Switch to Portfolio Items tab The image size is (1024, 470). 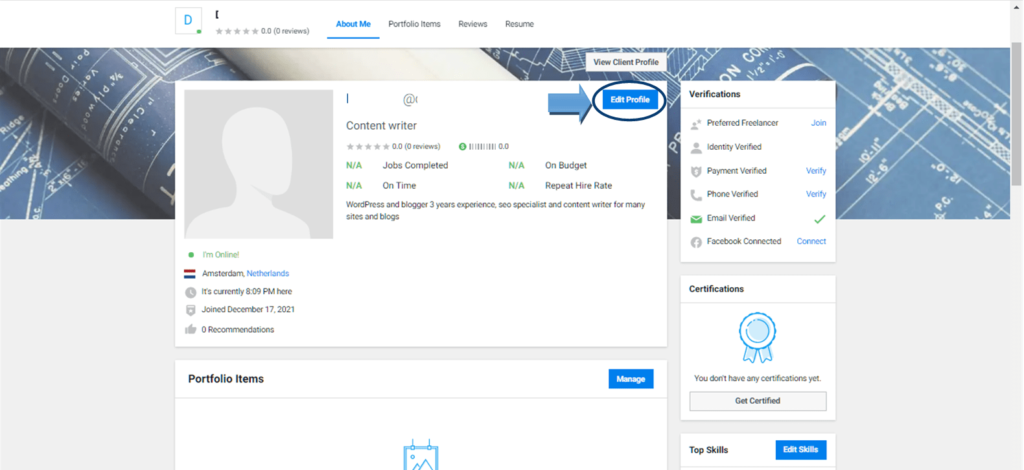pos(414,24)
